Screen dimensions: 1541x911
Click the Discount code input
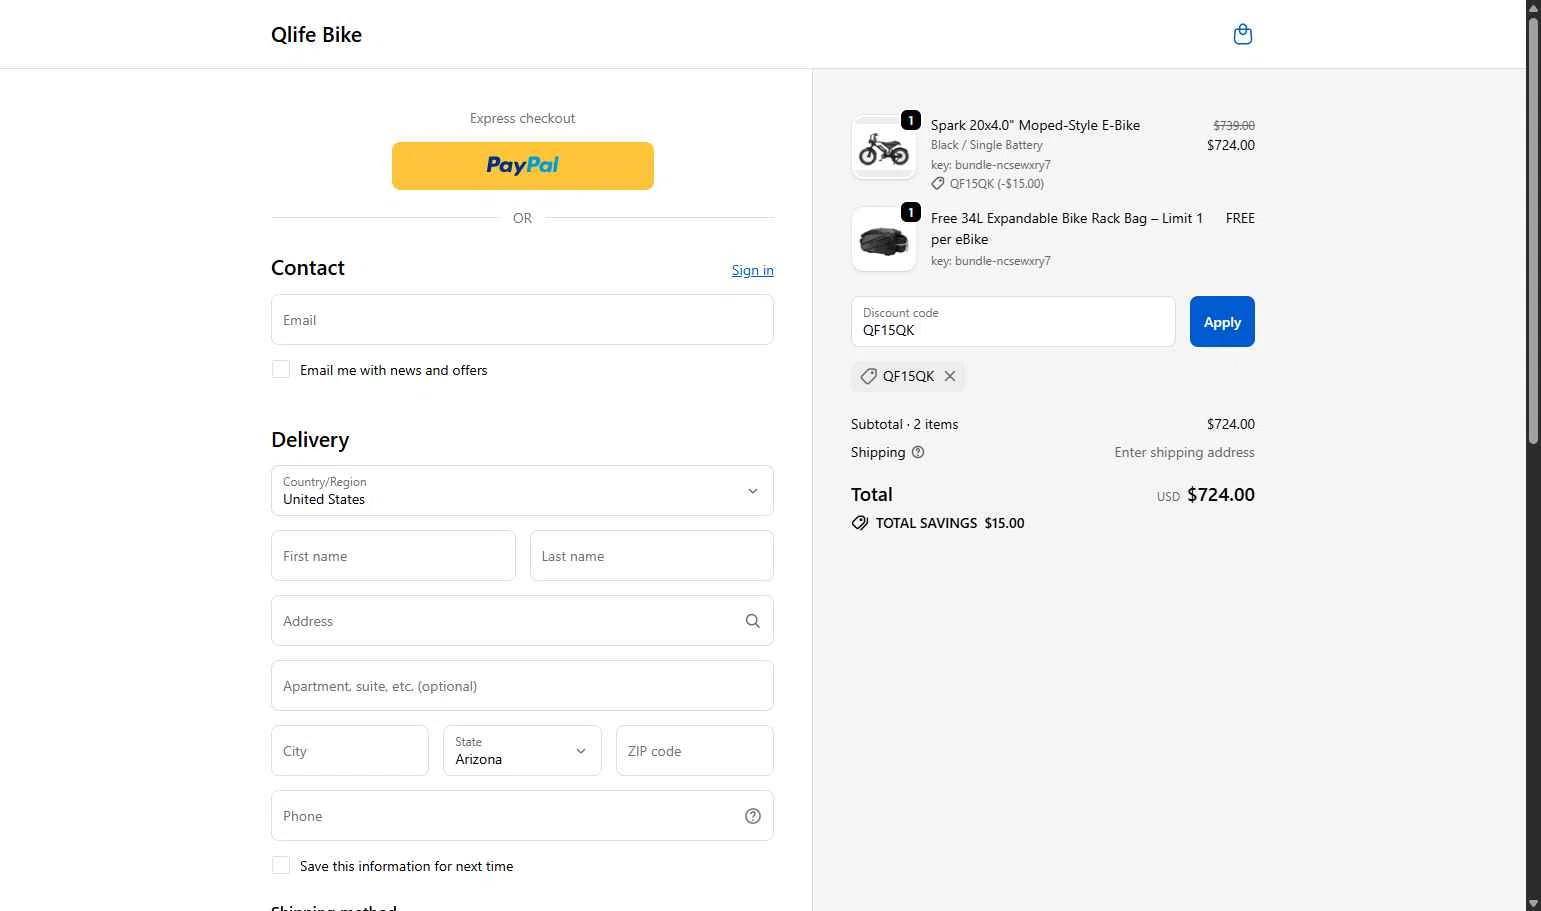coord(1013,322)
